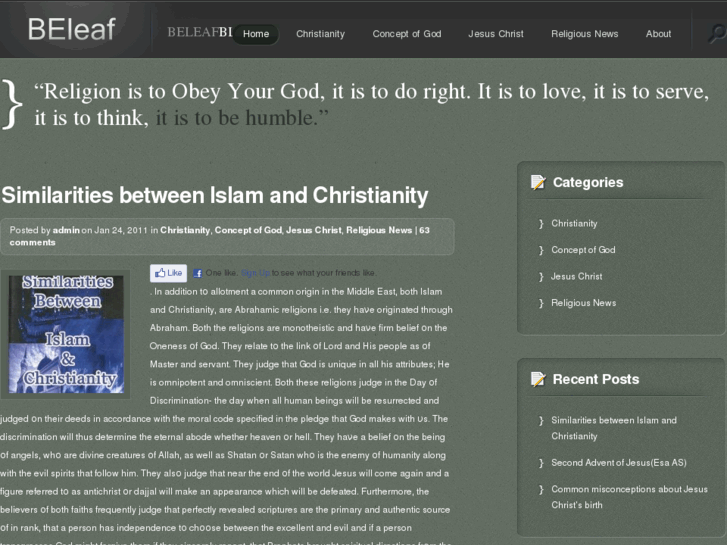Open Concept of God tag in post meta
The width and height of the screenshot is (727, 545).
point(248,230)
